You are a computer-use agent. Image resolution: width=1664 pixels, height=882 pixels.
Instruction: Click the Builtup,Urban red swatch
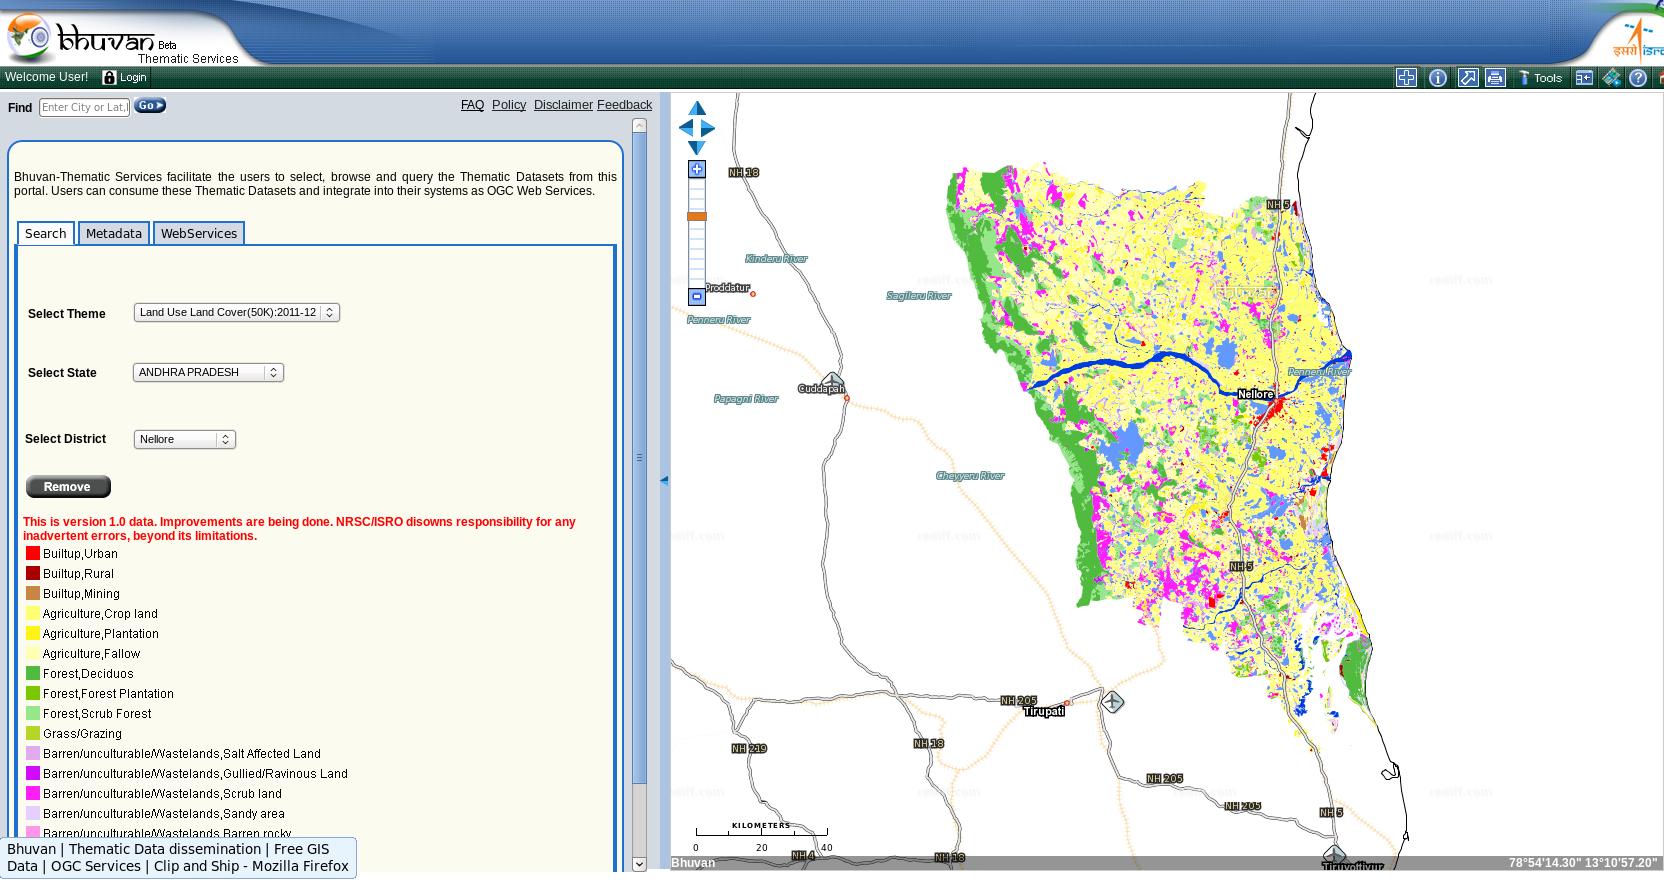[33, 553]
